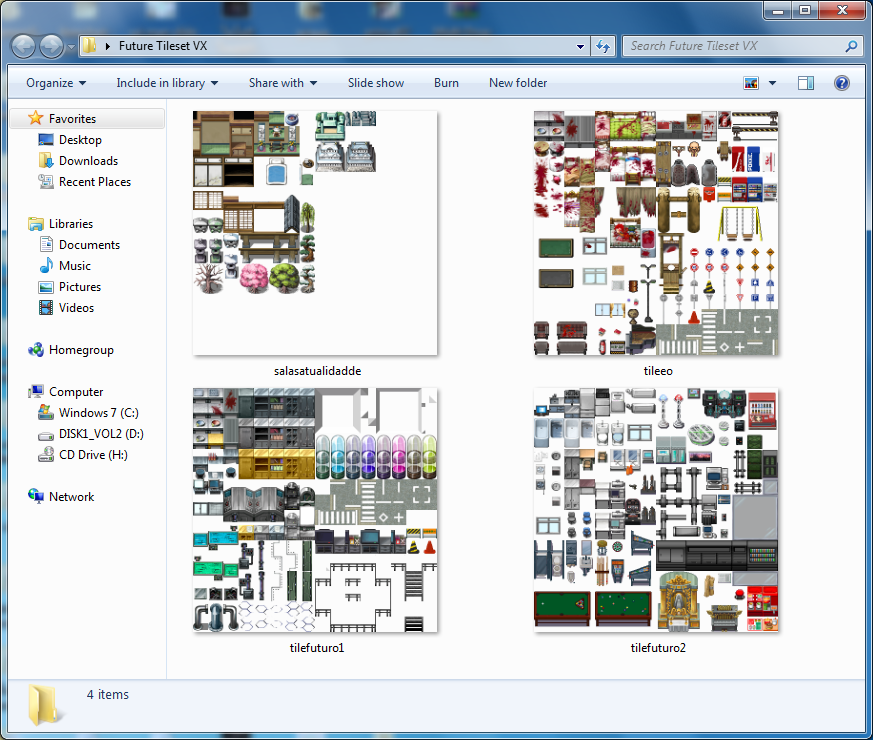Open Downloads from Favorites
The width and height of the screenshot is (873, 740).
[89, 161]
